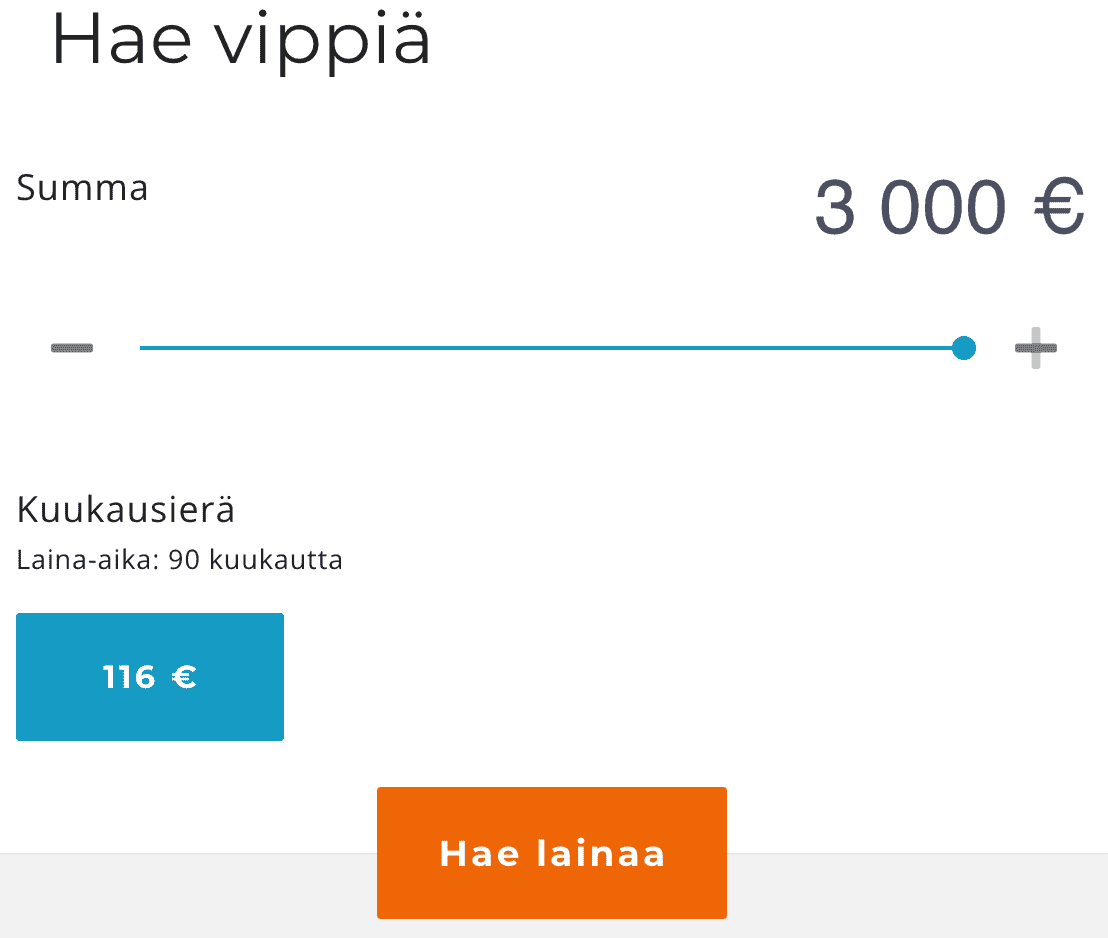The width and height of the screenshot is (1108, 938).
Task: Click the round blue slider handle
Action: click(x=964, y=348)
